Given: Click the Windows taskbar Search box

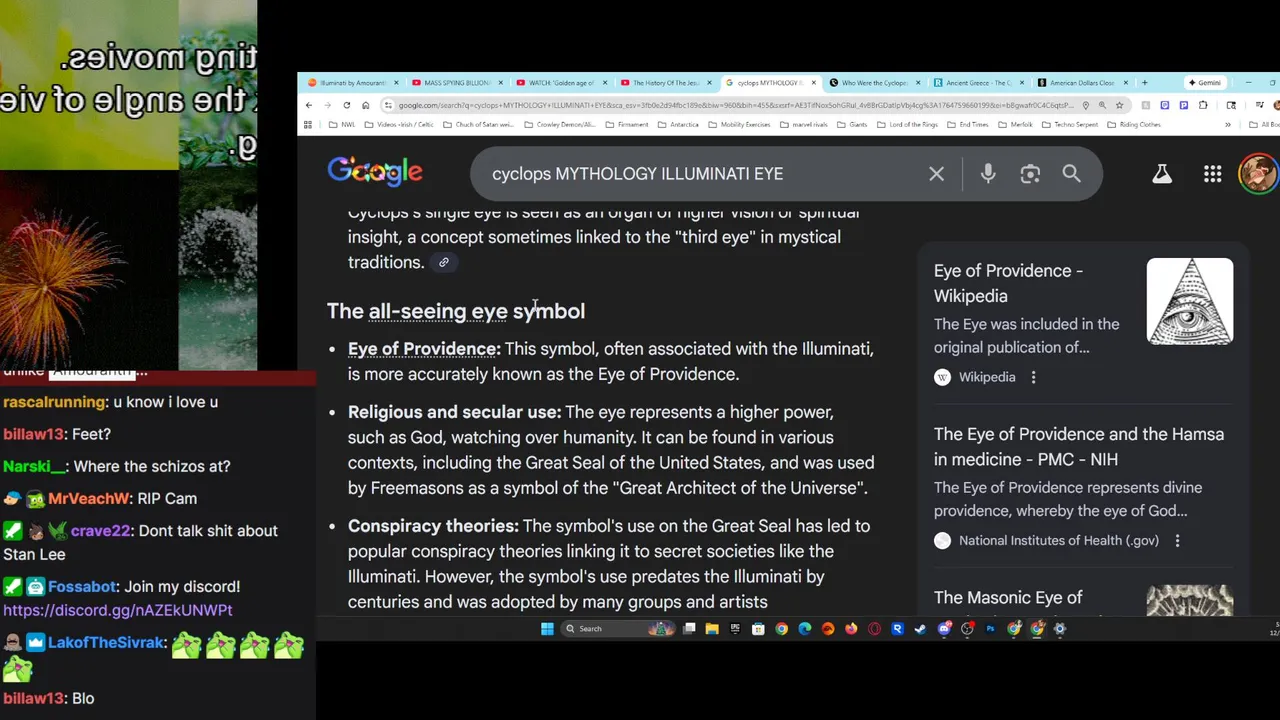Looking at the screenshot, I should tap(618, 629).
